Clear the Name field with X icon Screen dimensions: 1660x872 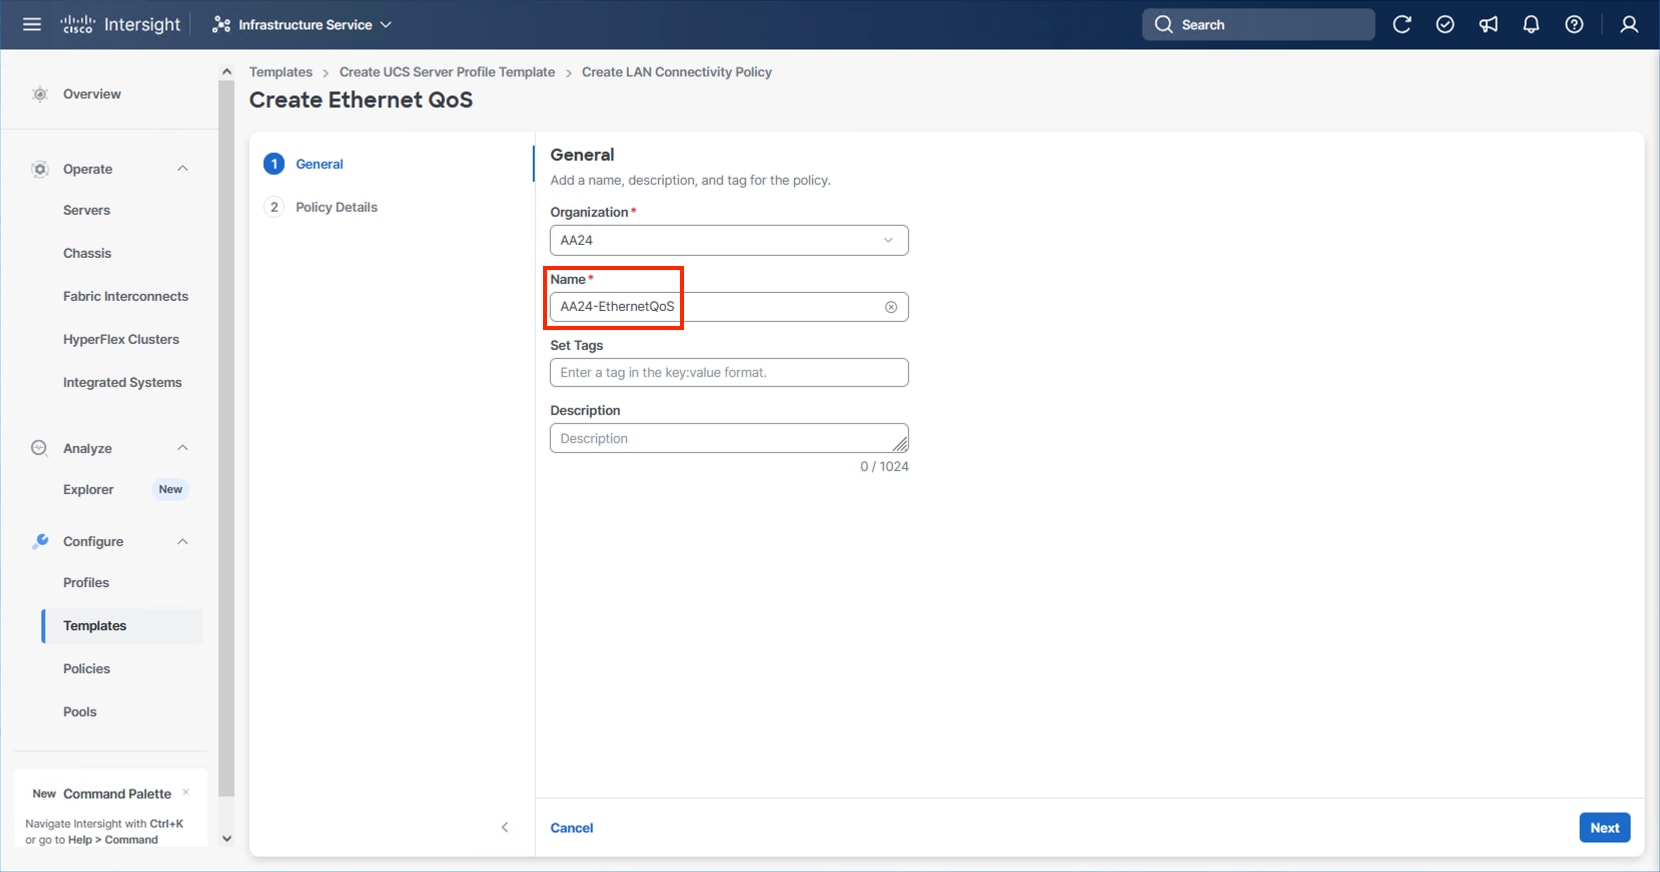point(891,307)
